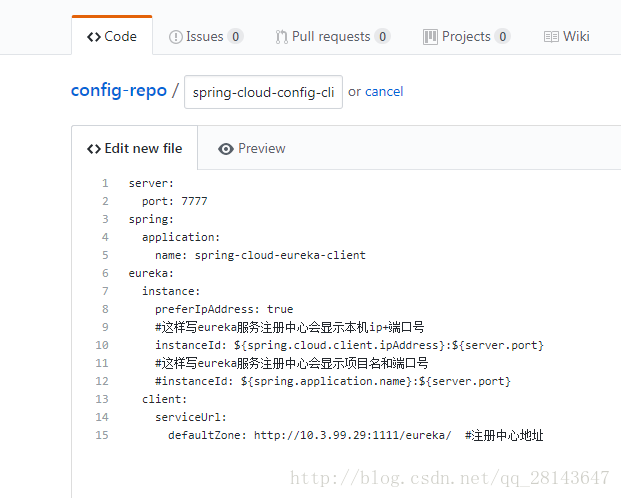
Task: Click the cancel link
Action: click(384, 92)
